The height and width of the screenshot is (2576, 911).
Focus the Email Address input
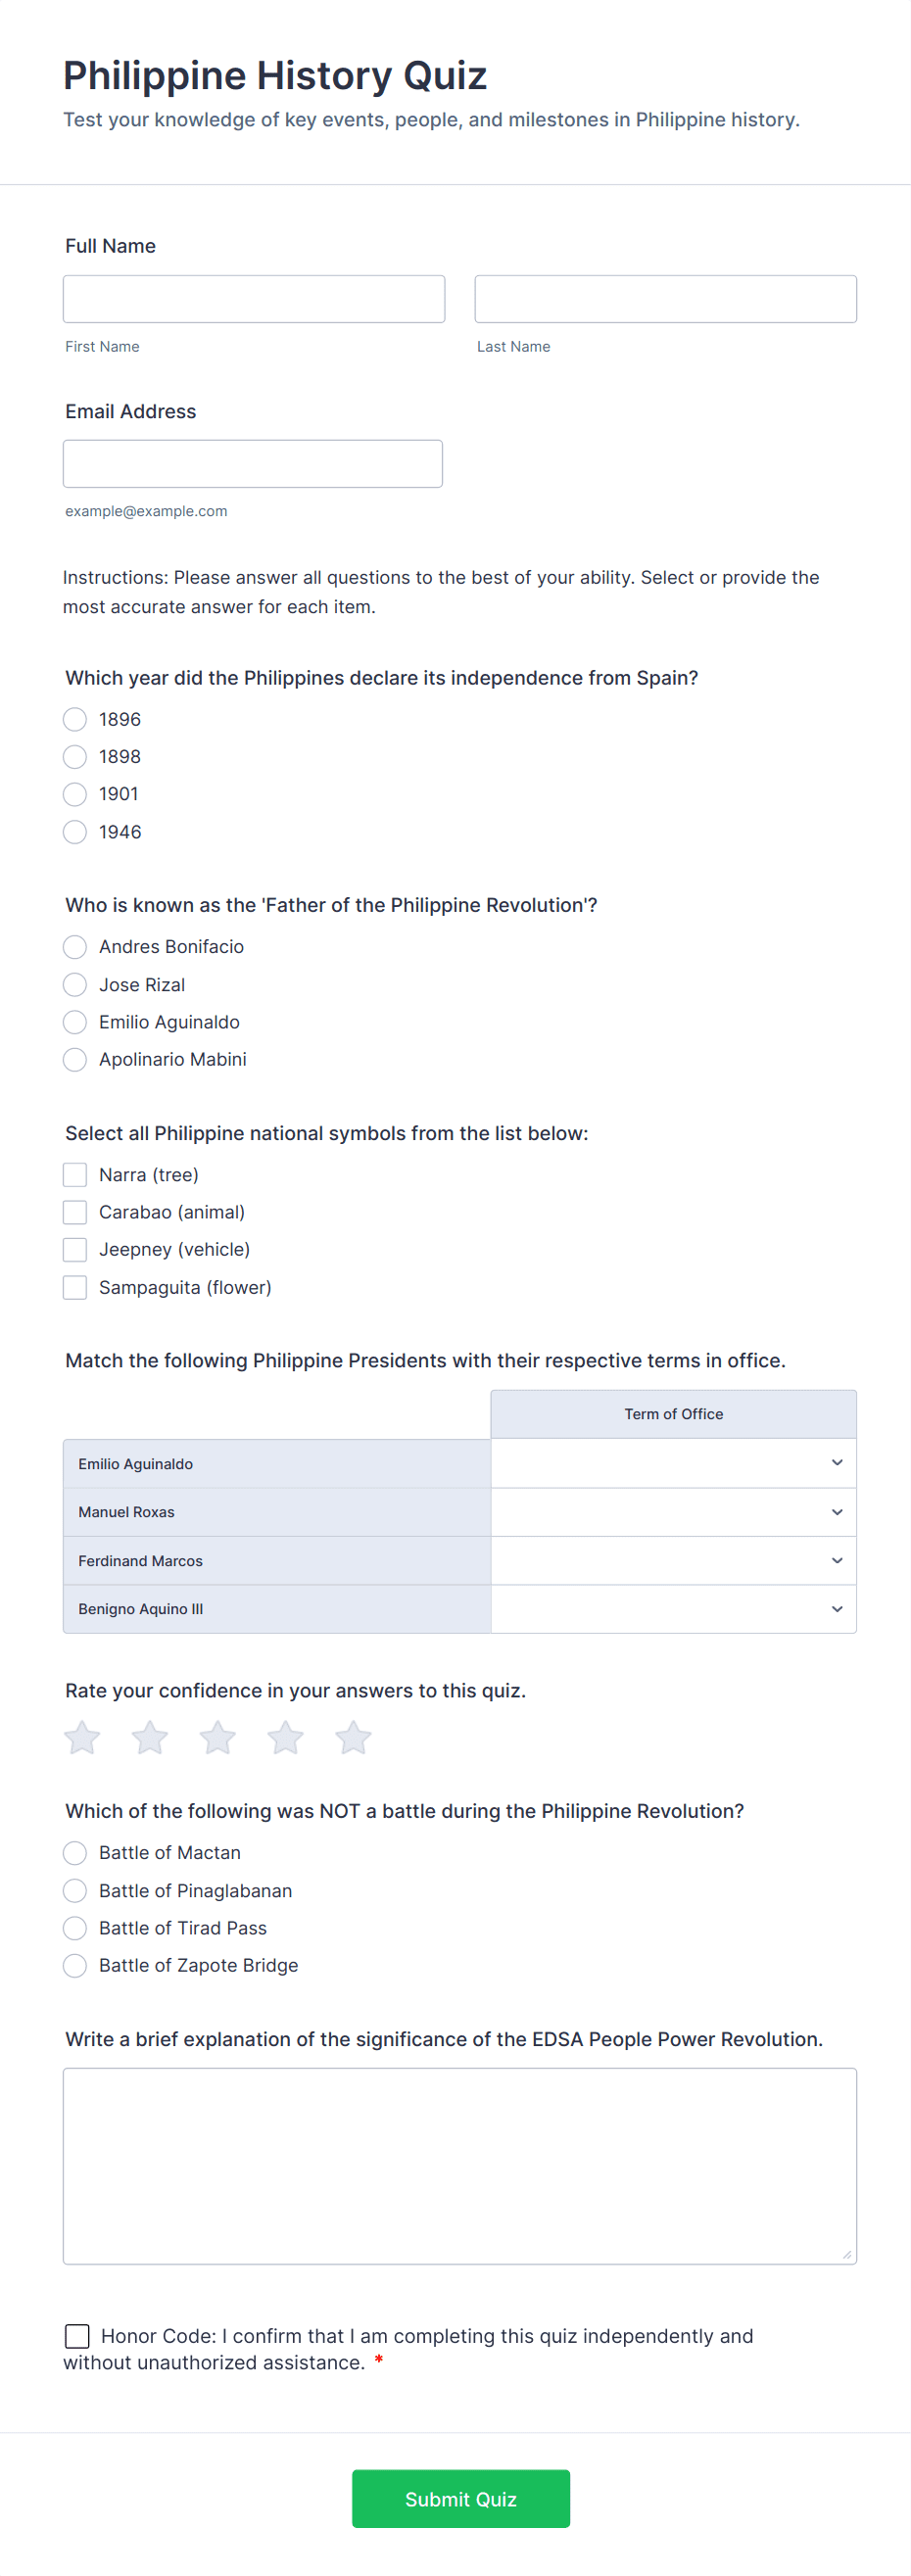click(253, 463)
